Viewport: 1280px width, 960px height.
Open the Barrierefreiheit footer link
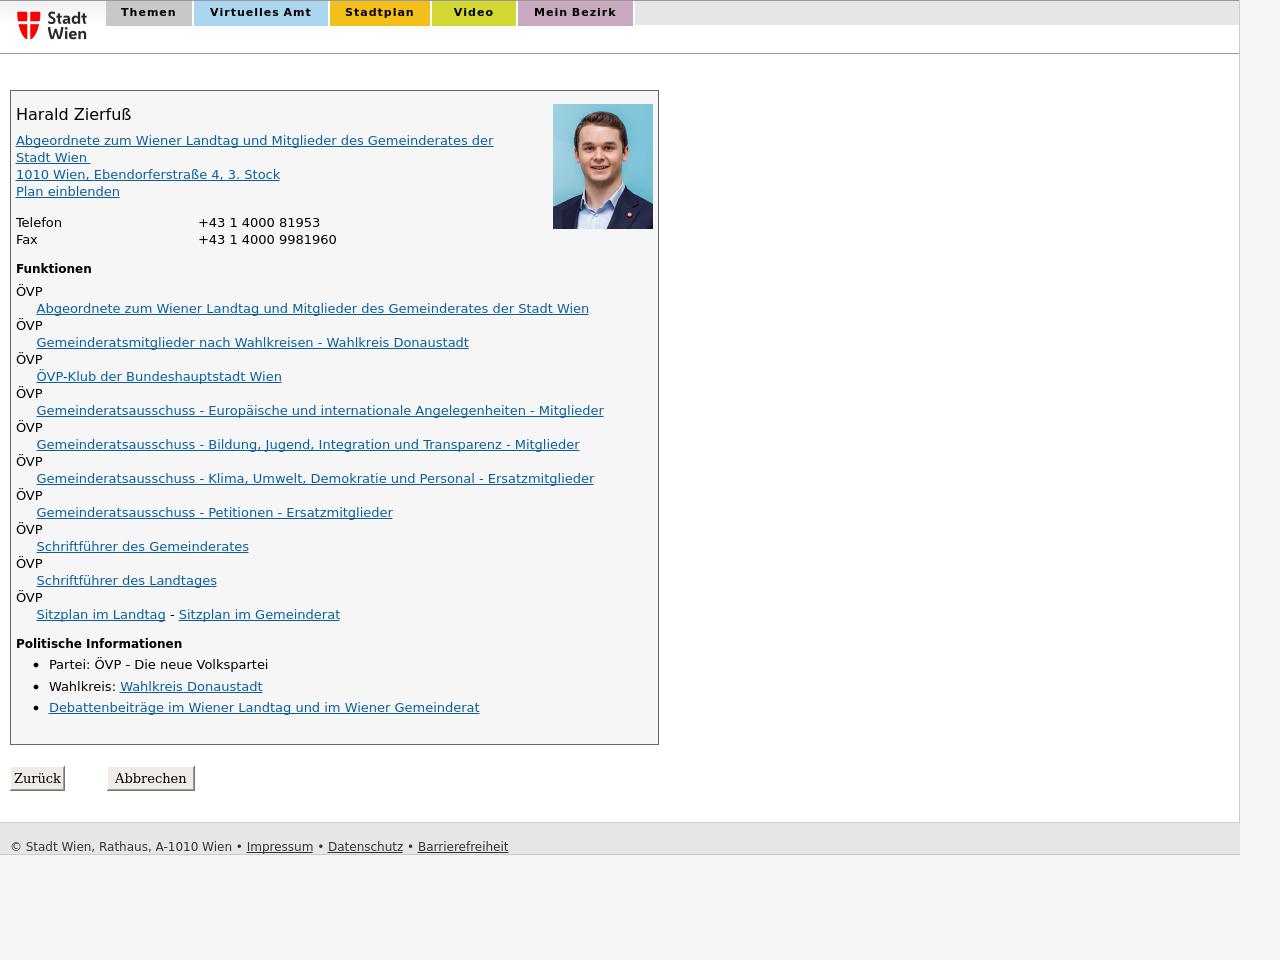(463, 846)
